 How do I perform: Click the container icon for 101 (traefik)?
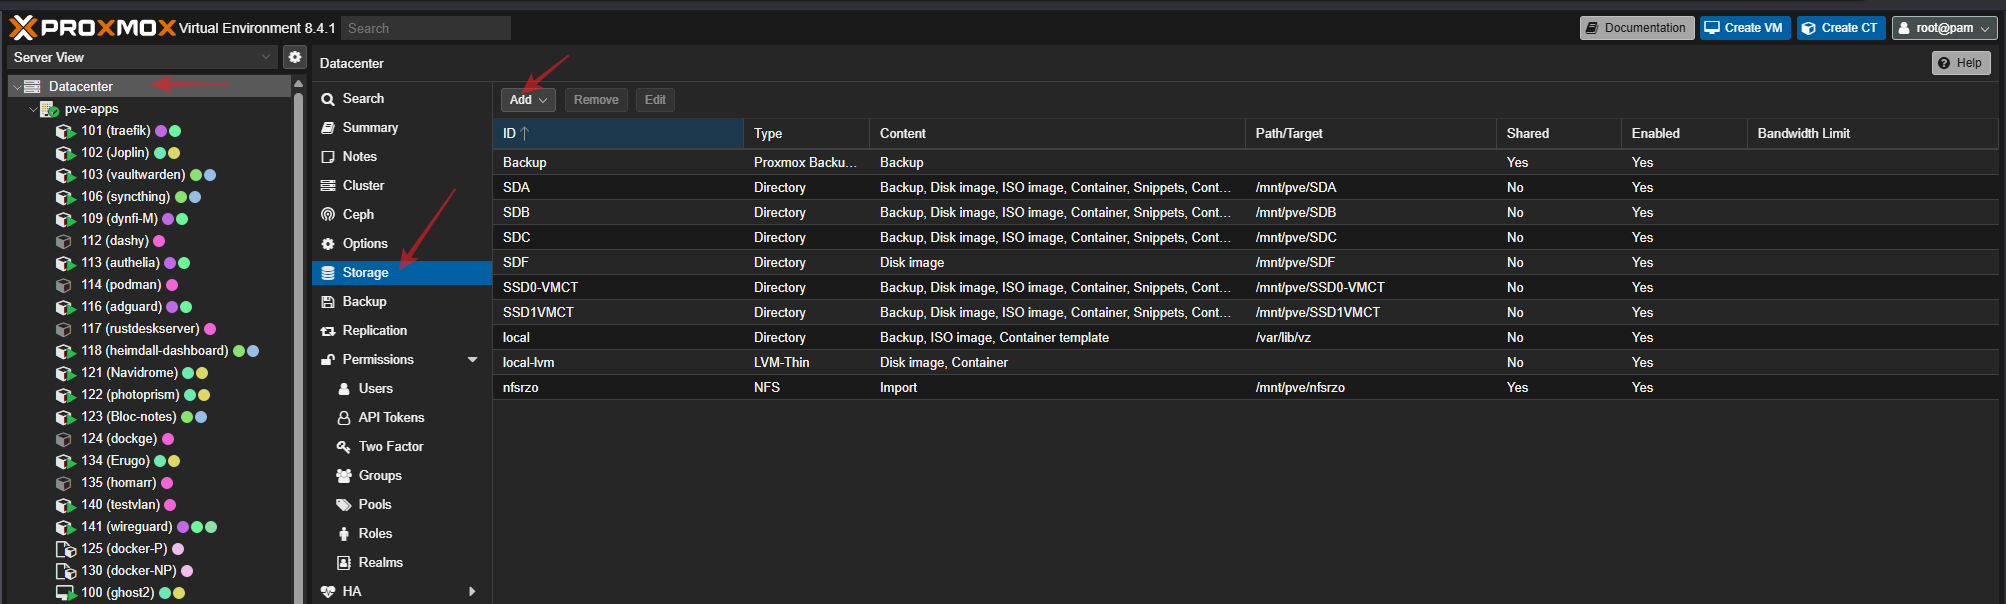65,131
